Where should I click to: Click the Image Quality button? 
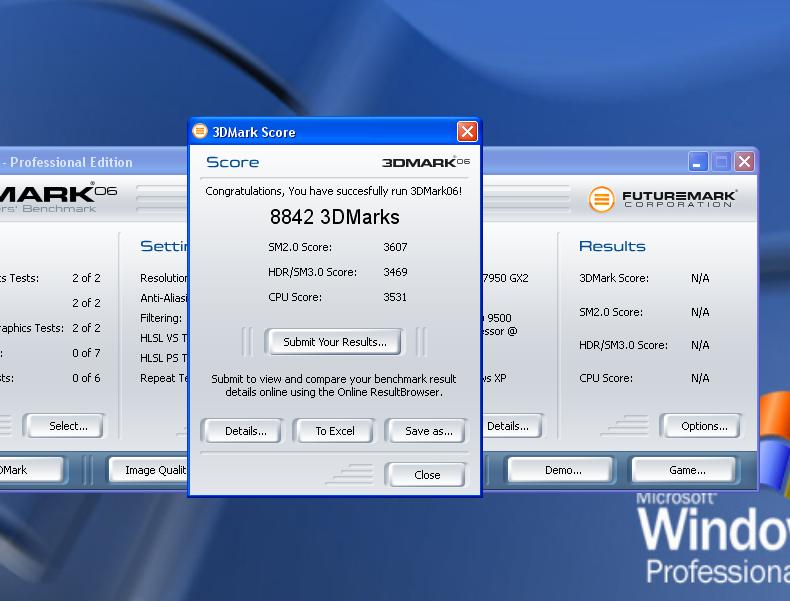(149, 470)
